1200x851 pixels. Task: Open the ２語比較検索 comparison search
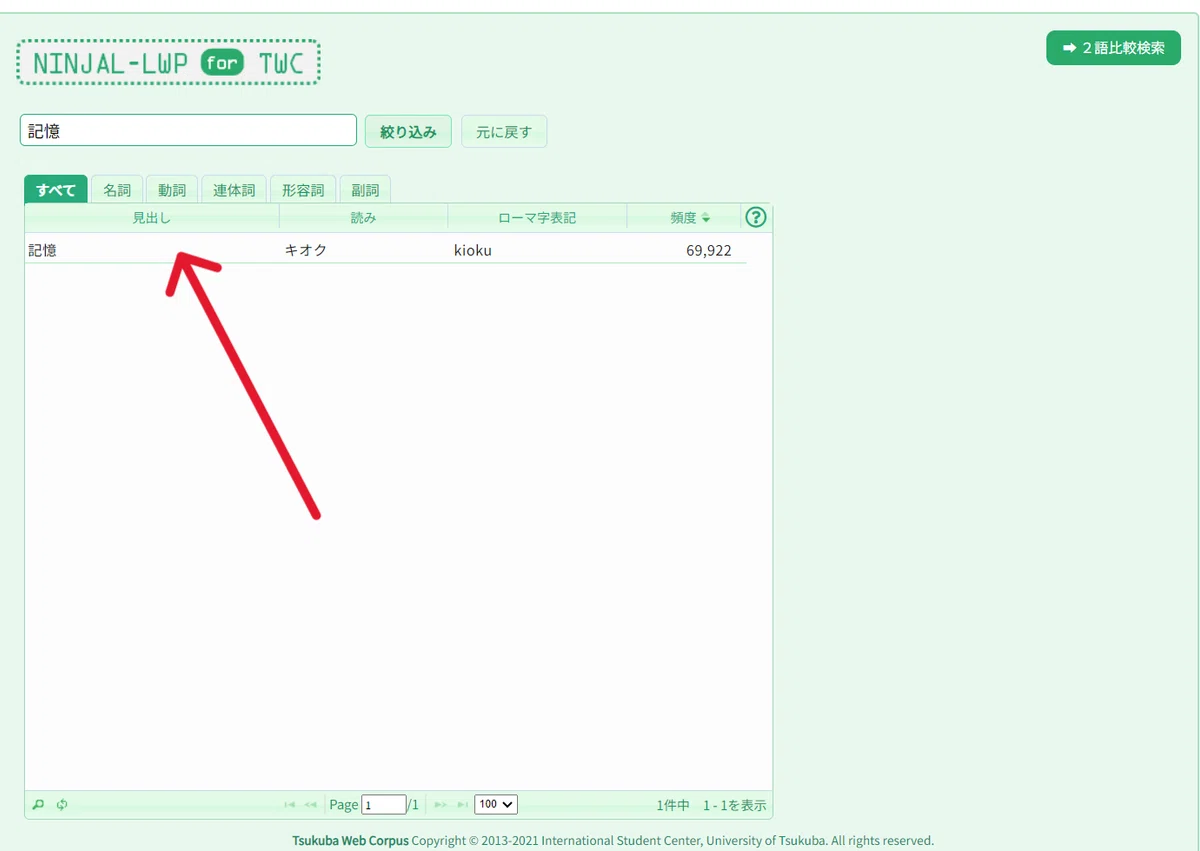coord(1114,48)
